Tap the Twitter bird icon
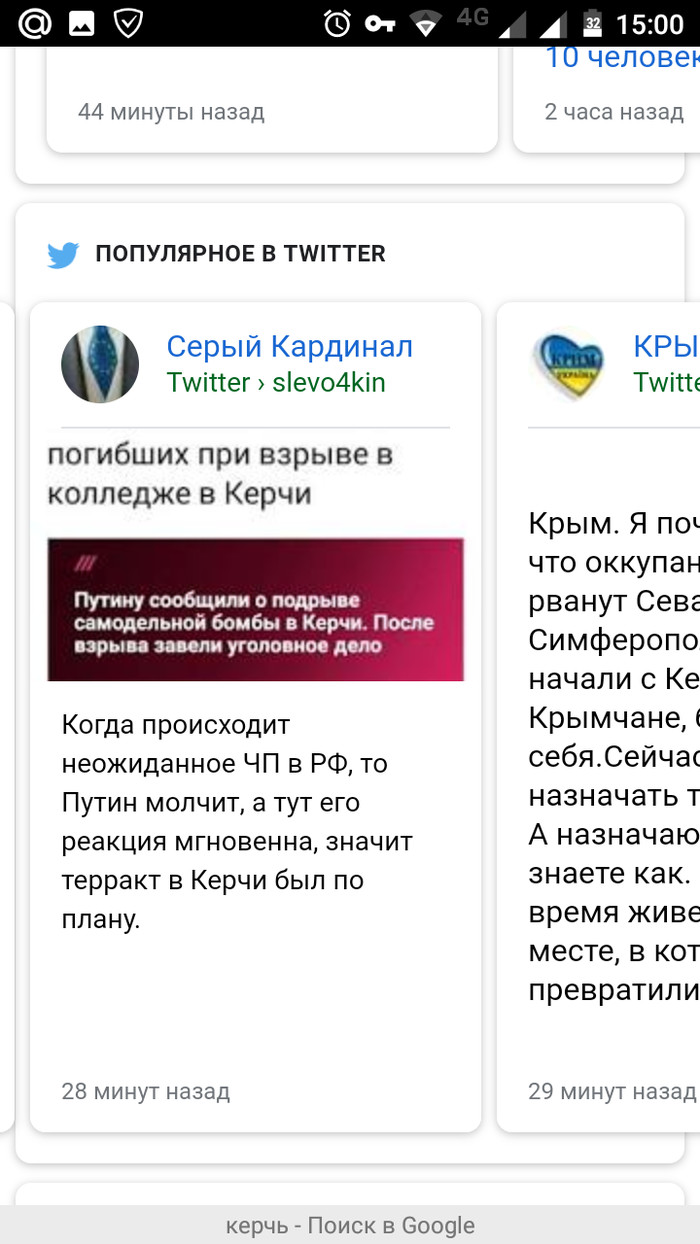Viewport: 700px width, 1244px height. click(63, 255)
